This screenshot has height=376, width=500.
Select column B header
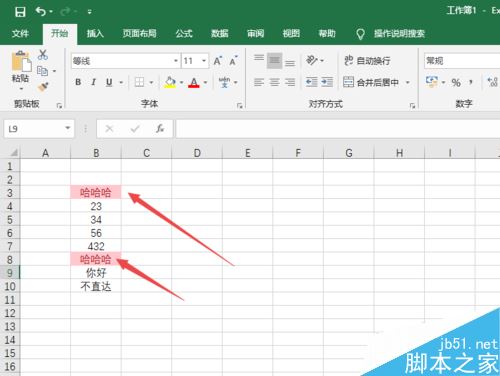click(x=96, y=153)
